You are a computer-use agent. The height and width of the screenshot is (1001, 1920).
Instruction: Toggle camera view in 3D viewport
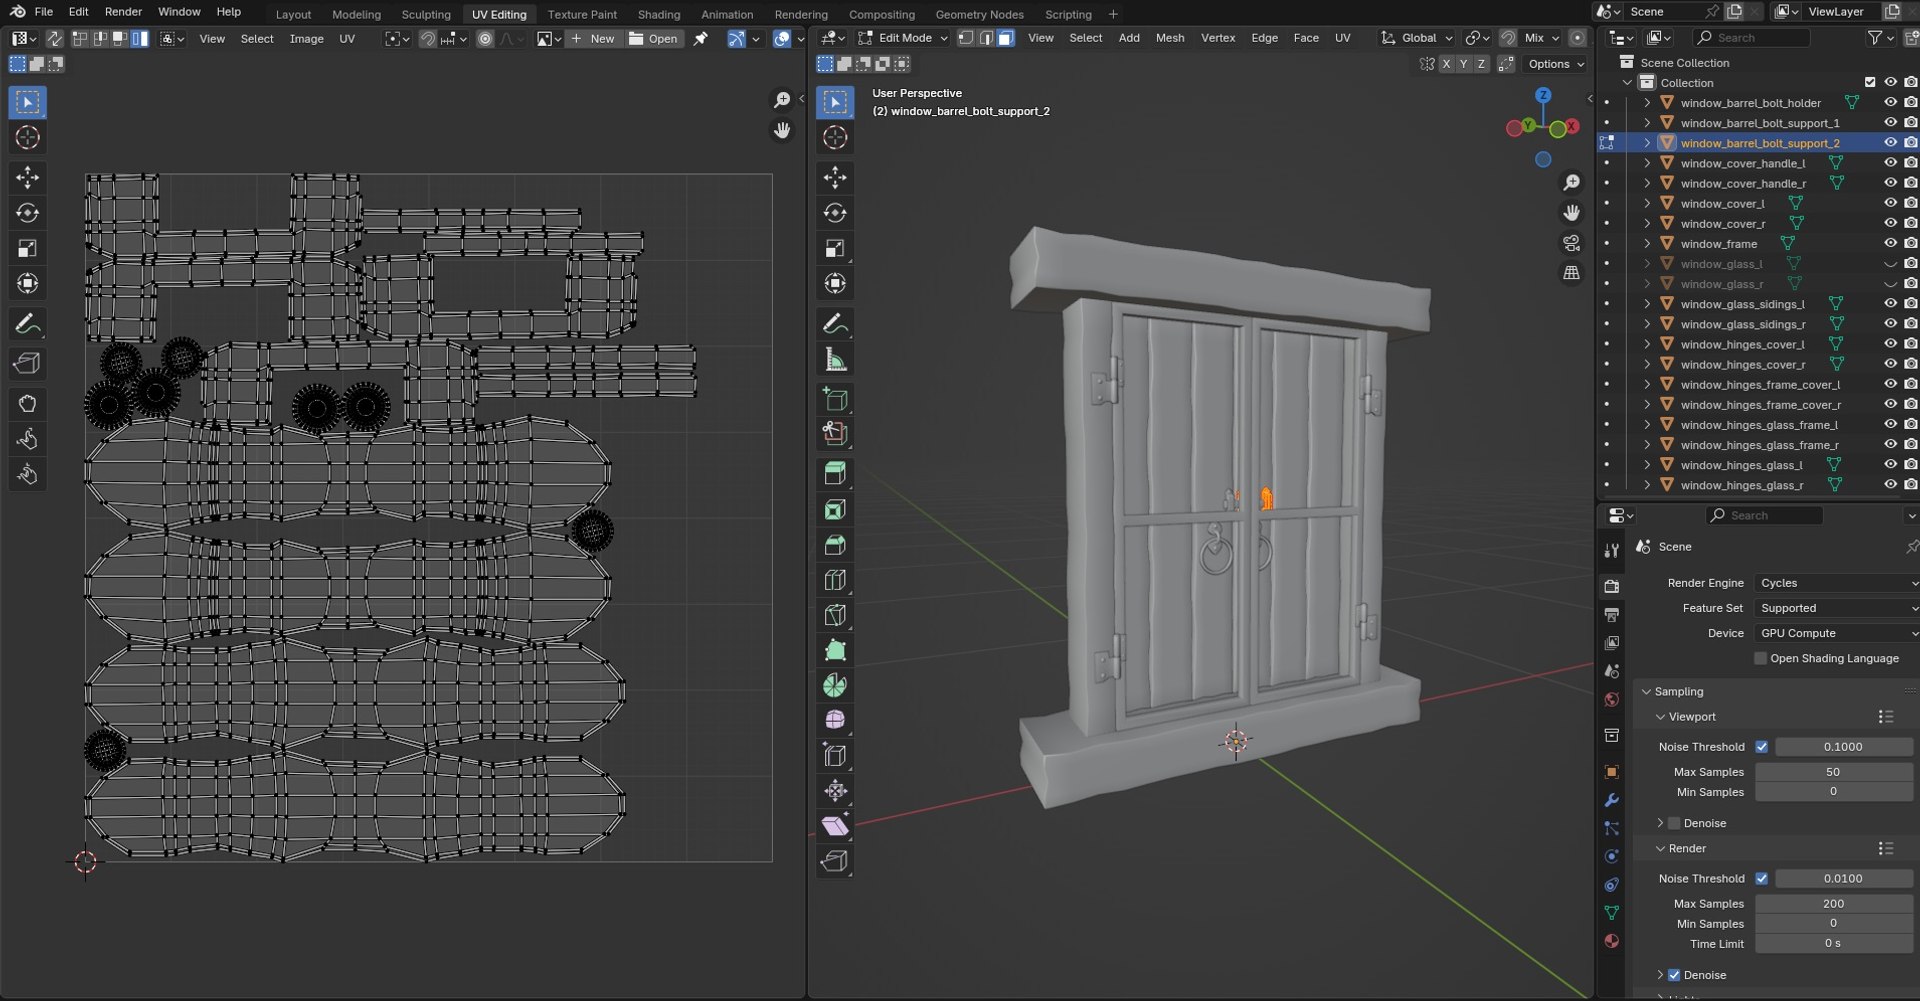tap(1571, 243)
